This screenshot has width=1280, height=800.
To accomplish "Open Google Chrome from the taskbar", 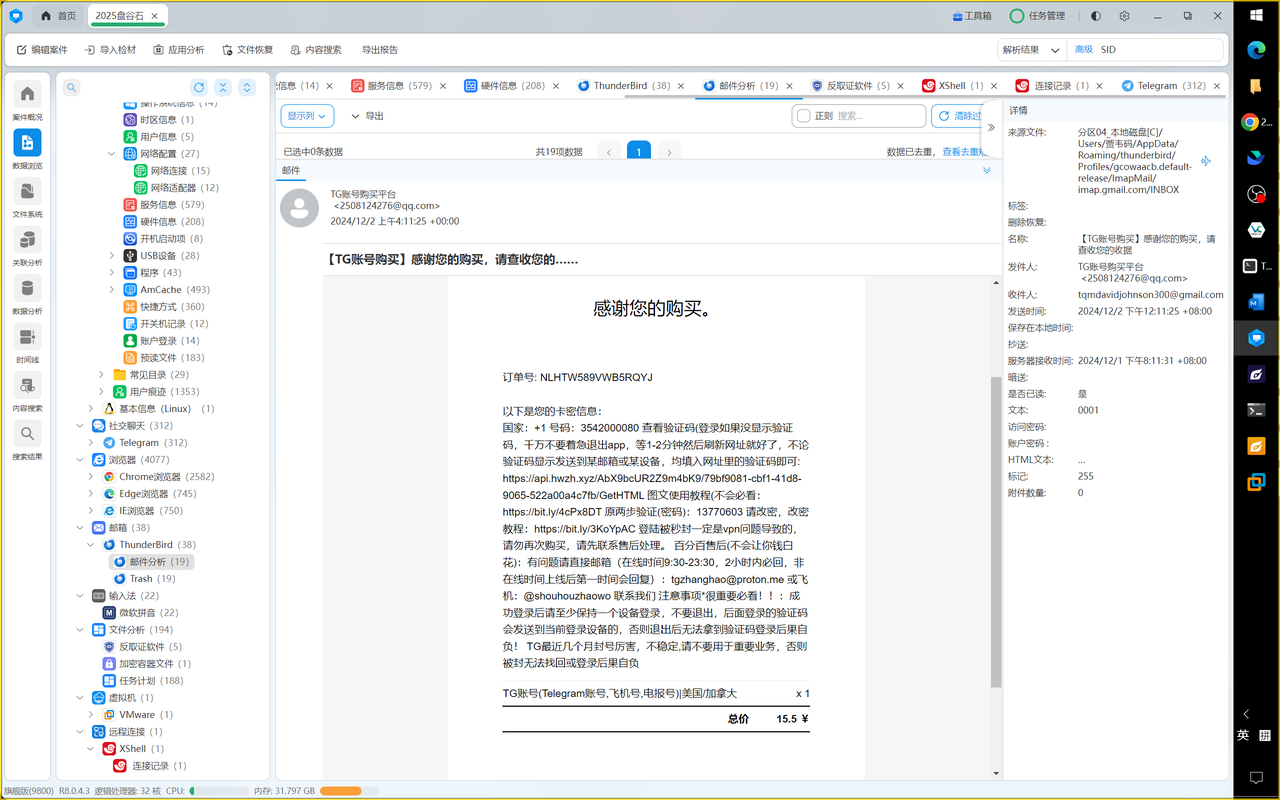I will (x=1250, y=122).
